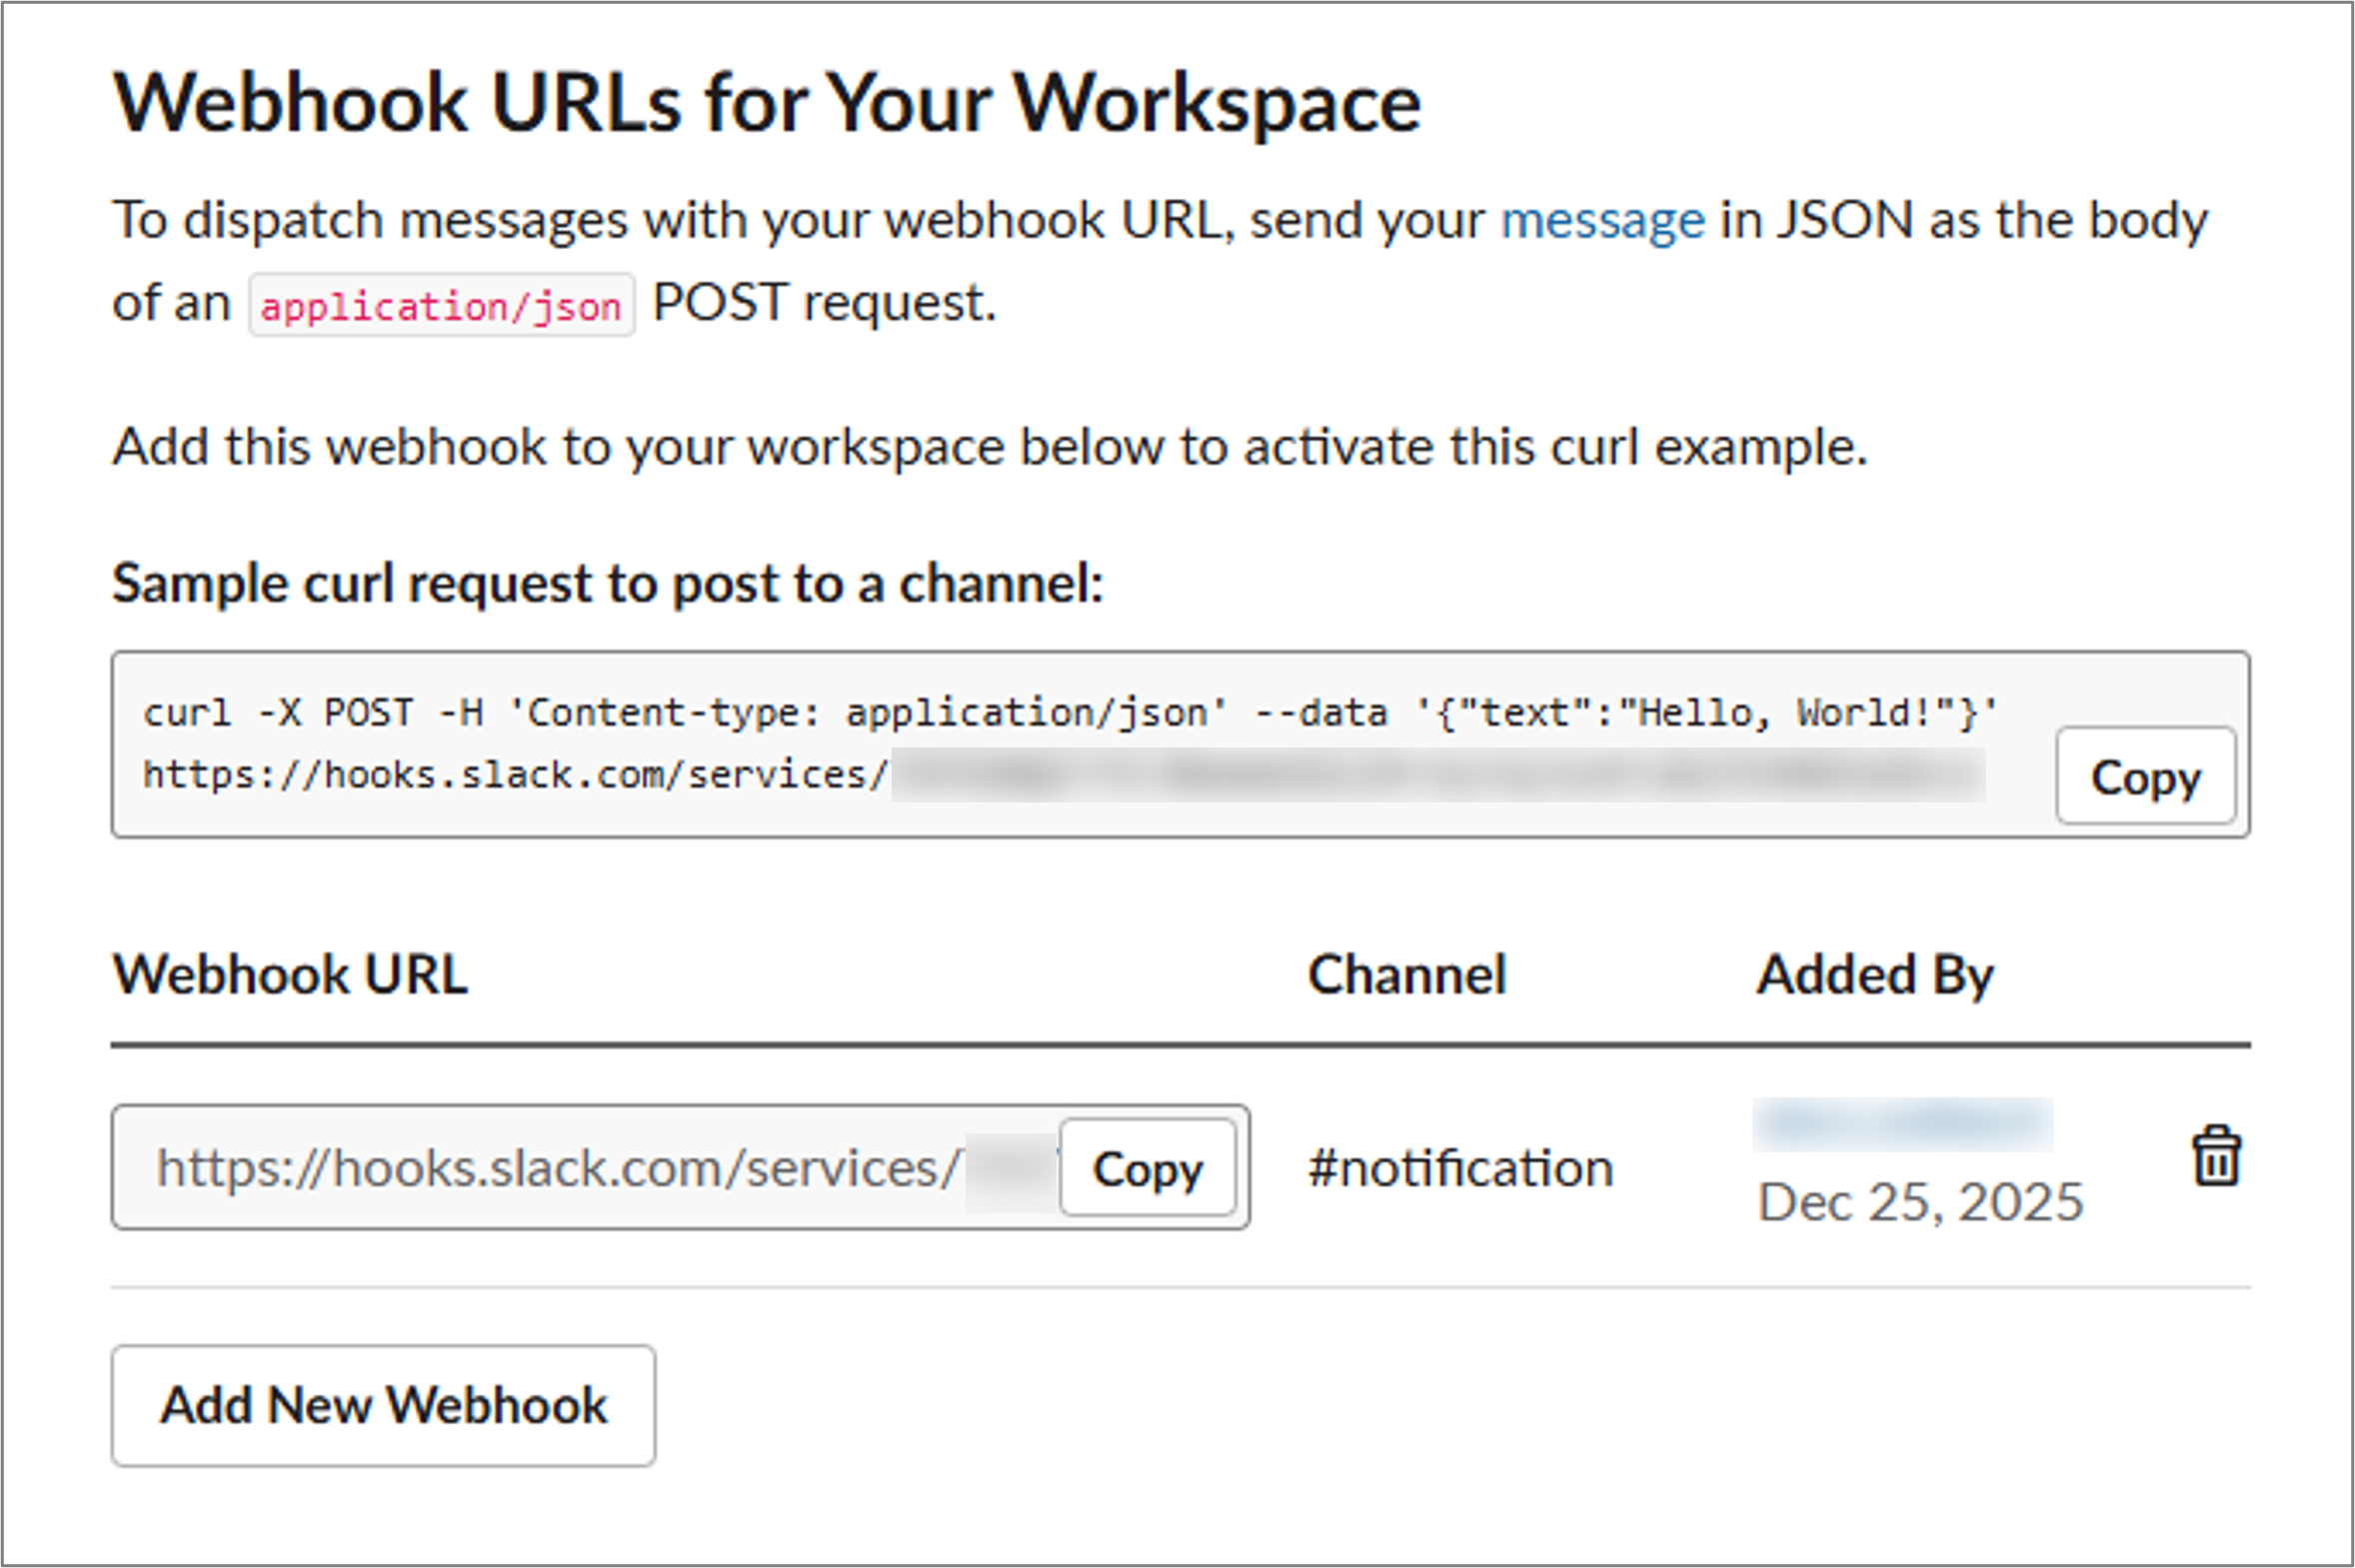This screenshot has width=2355, height=1568.
Task: Open the blue 'message' link
Action: point(1602,220)
